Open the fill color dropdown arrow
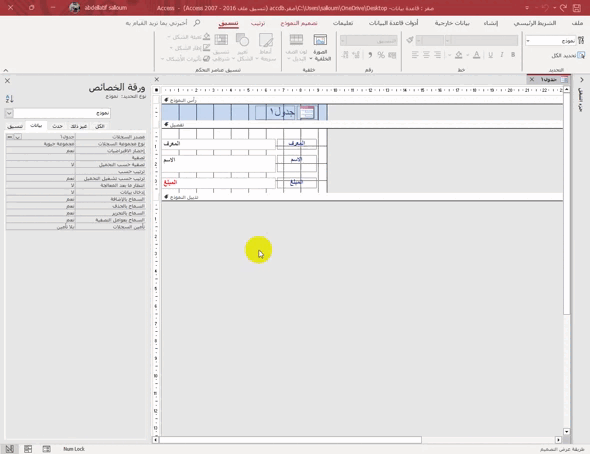The height and width of the screenshot is (454, 590). click(x=449, y=55)
